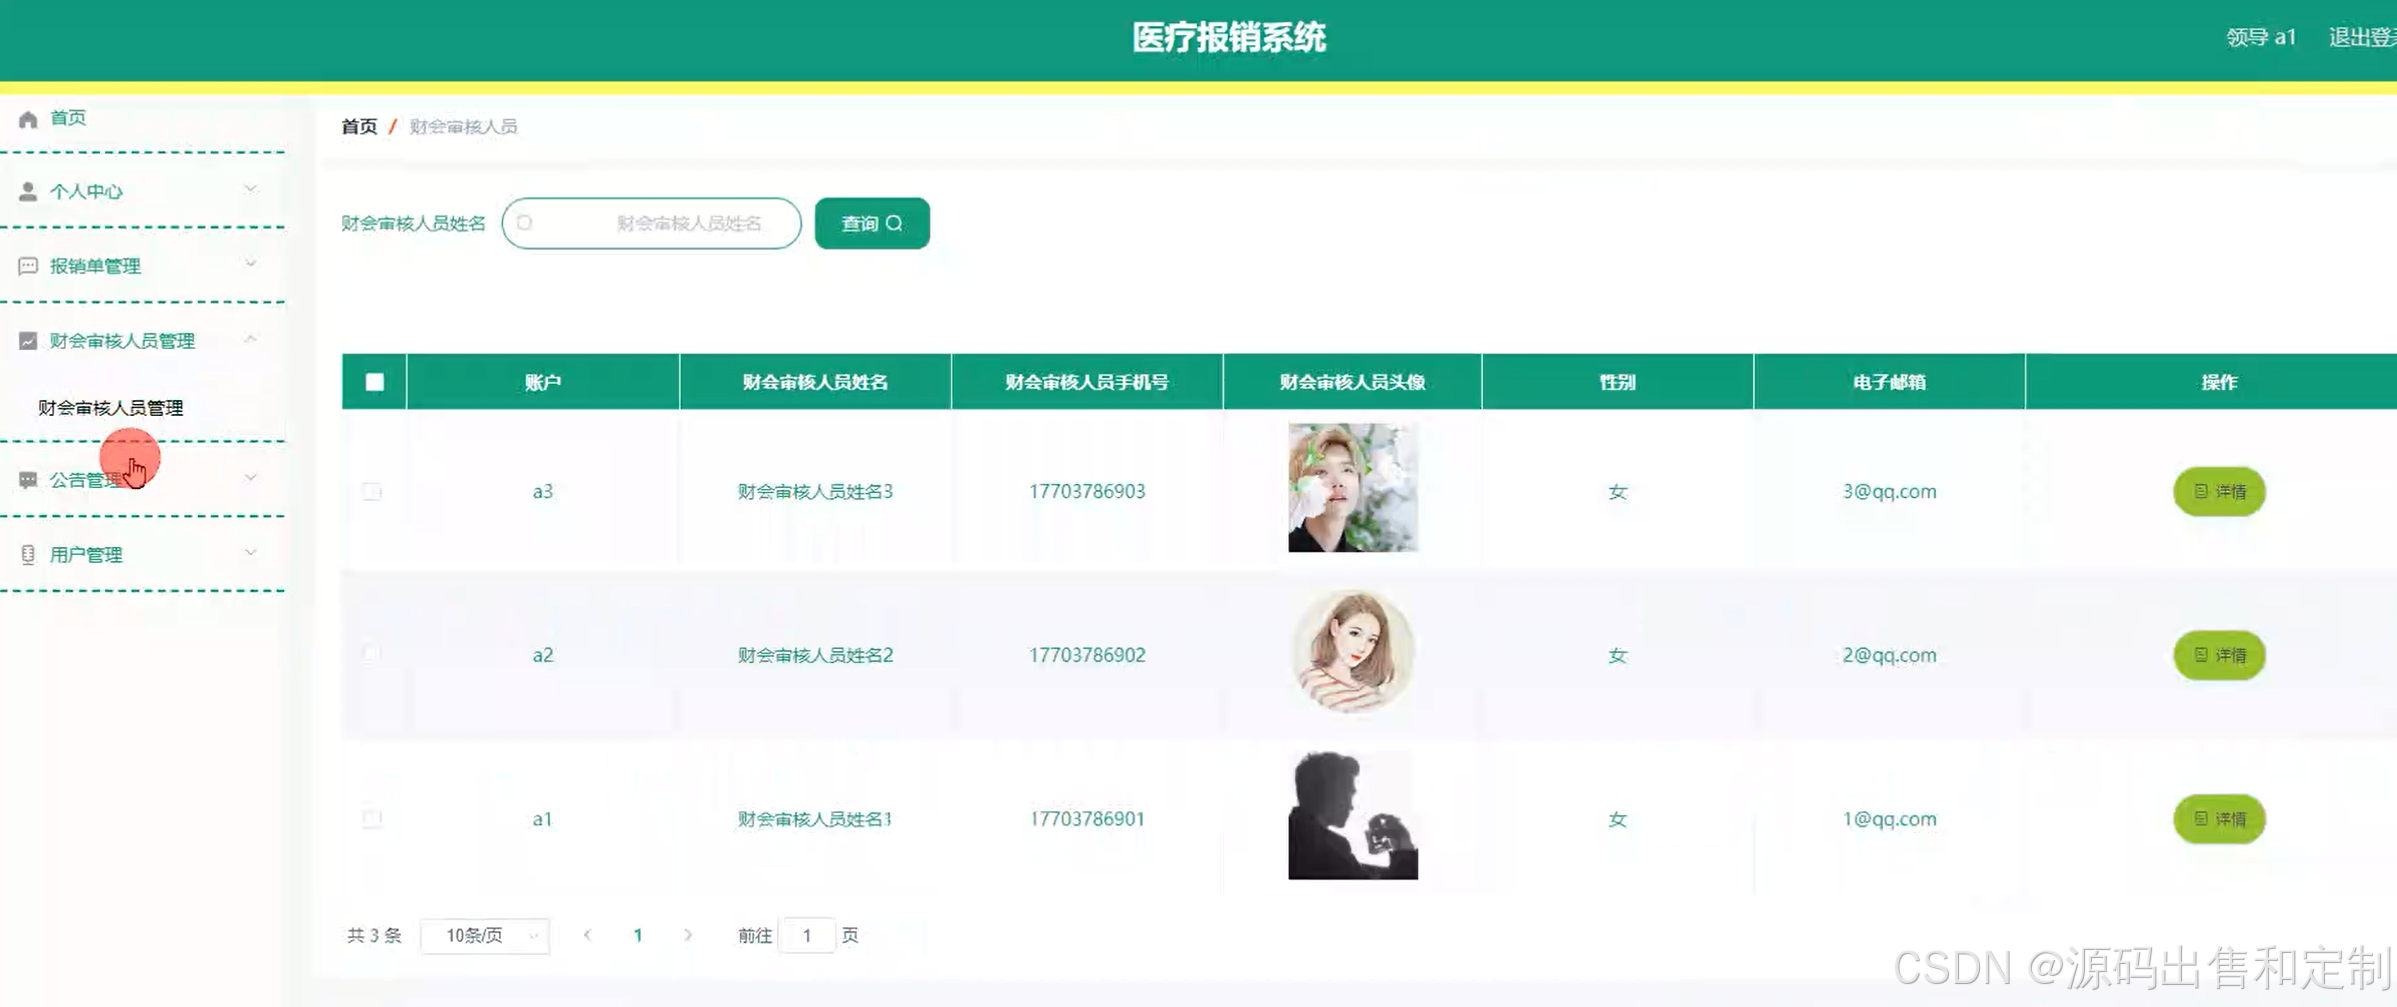Screen dimensions: 2397x1007
Task: Click the 用户管理 user list icon
Action: 28,553
